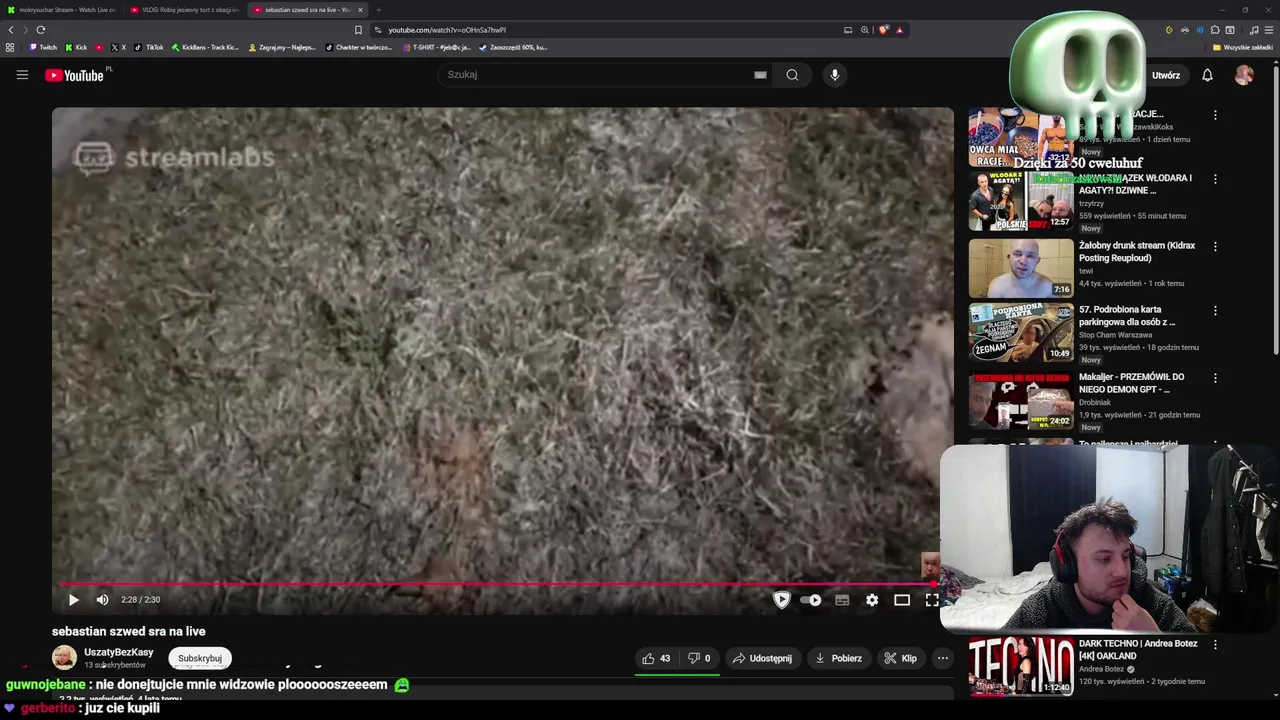Viewport: 1280px width, 720px height.
Task: Play the video
Action: pyautogui.click(x=73, y=600)
